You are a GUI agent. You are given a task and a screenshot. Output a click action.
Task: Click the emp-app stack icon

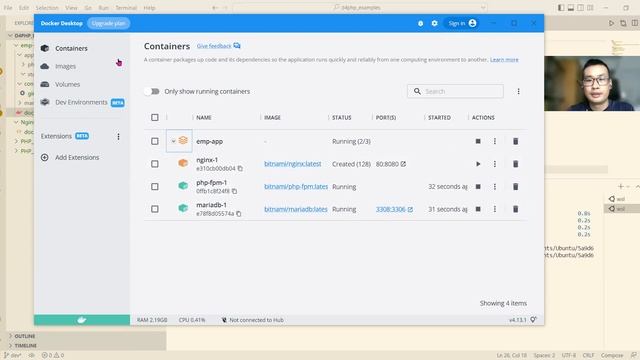183,141
